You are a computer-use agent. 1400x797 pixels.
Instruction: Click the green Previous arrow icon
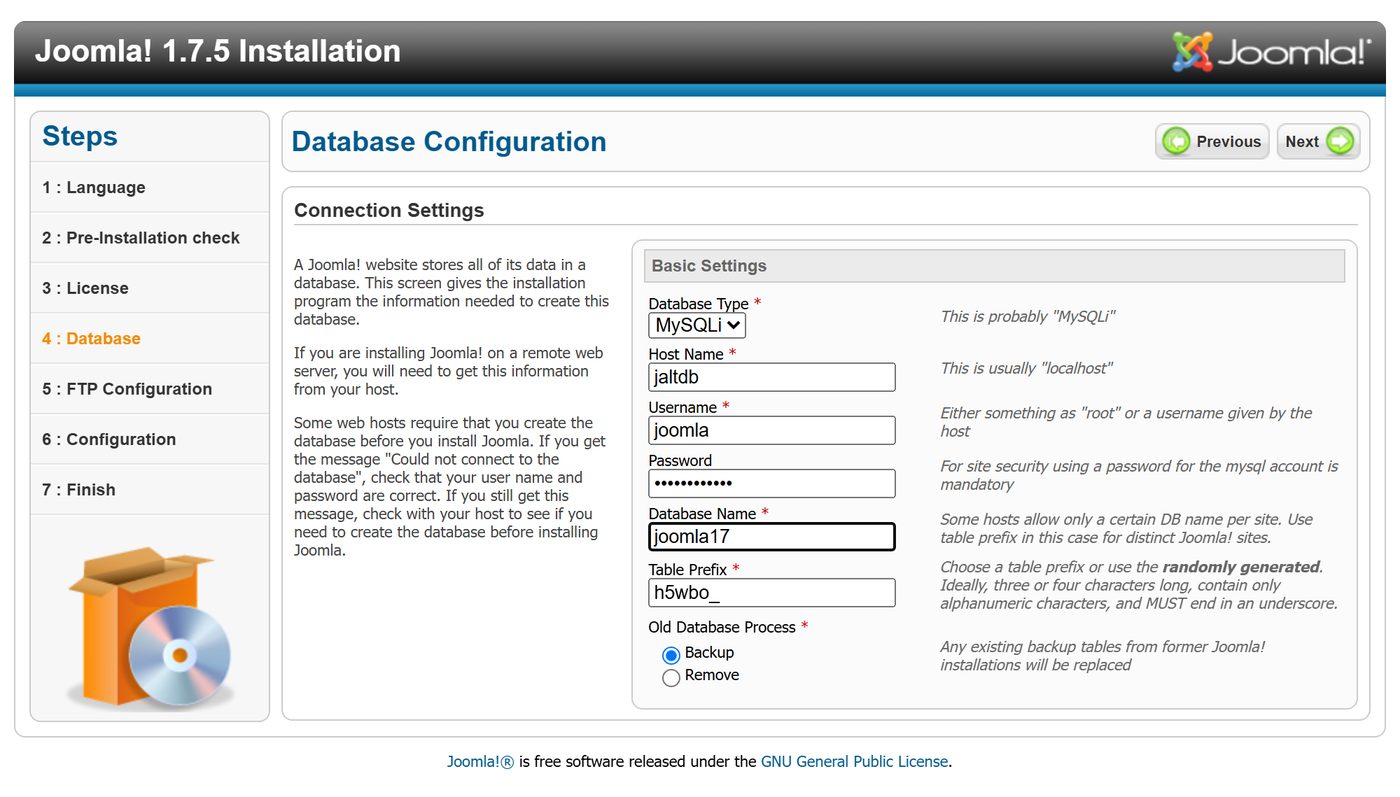coord(1177,142)
